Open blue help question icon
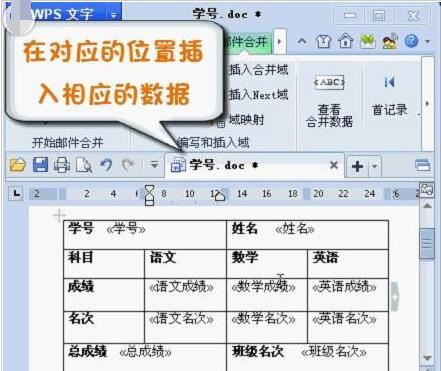 (411, 41)
